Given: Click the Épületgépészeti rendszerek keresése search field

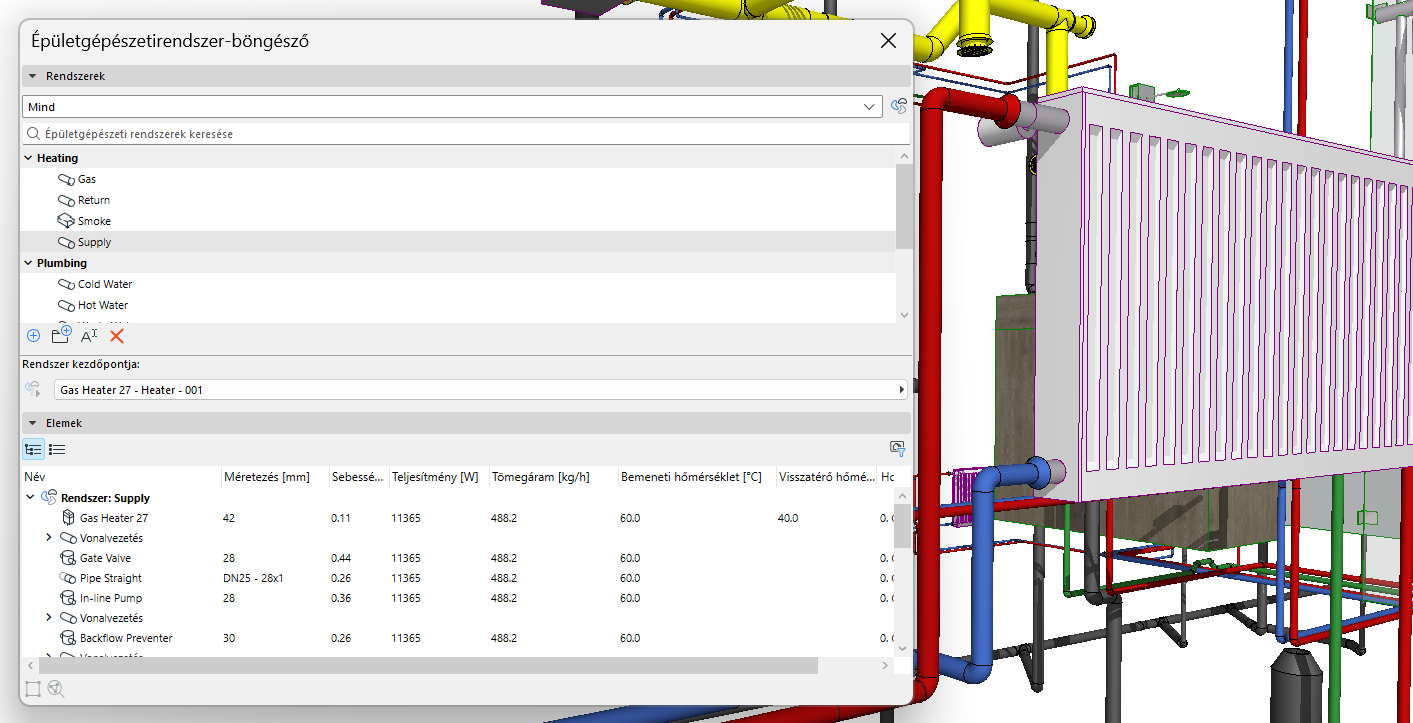Looking at the screenshot, I should 465,133.
